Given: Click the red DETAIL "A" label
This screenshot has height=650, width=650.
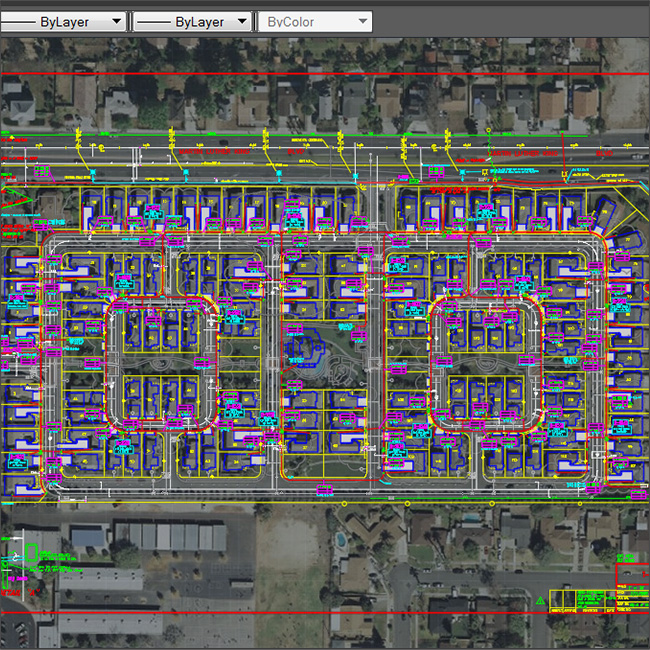Looking at the screenshot, I should (x=19, y=593).
